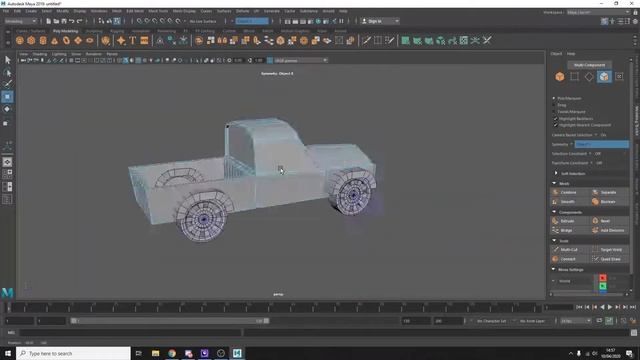This screenshot has height=360, width=640.
Task: Open the Mesh Tools menu
Action: click(x=158, y=11)
